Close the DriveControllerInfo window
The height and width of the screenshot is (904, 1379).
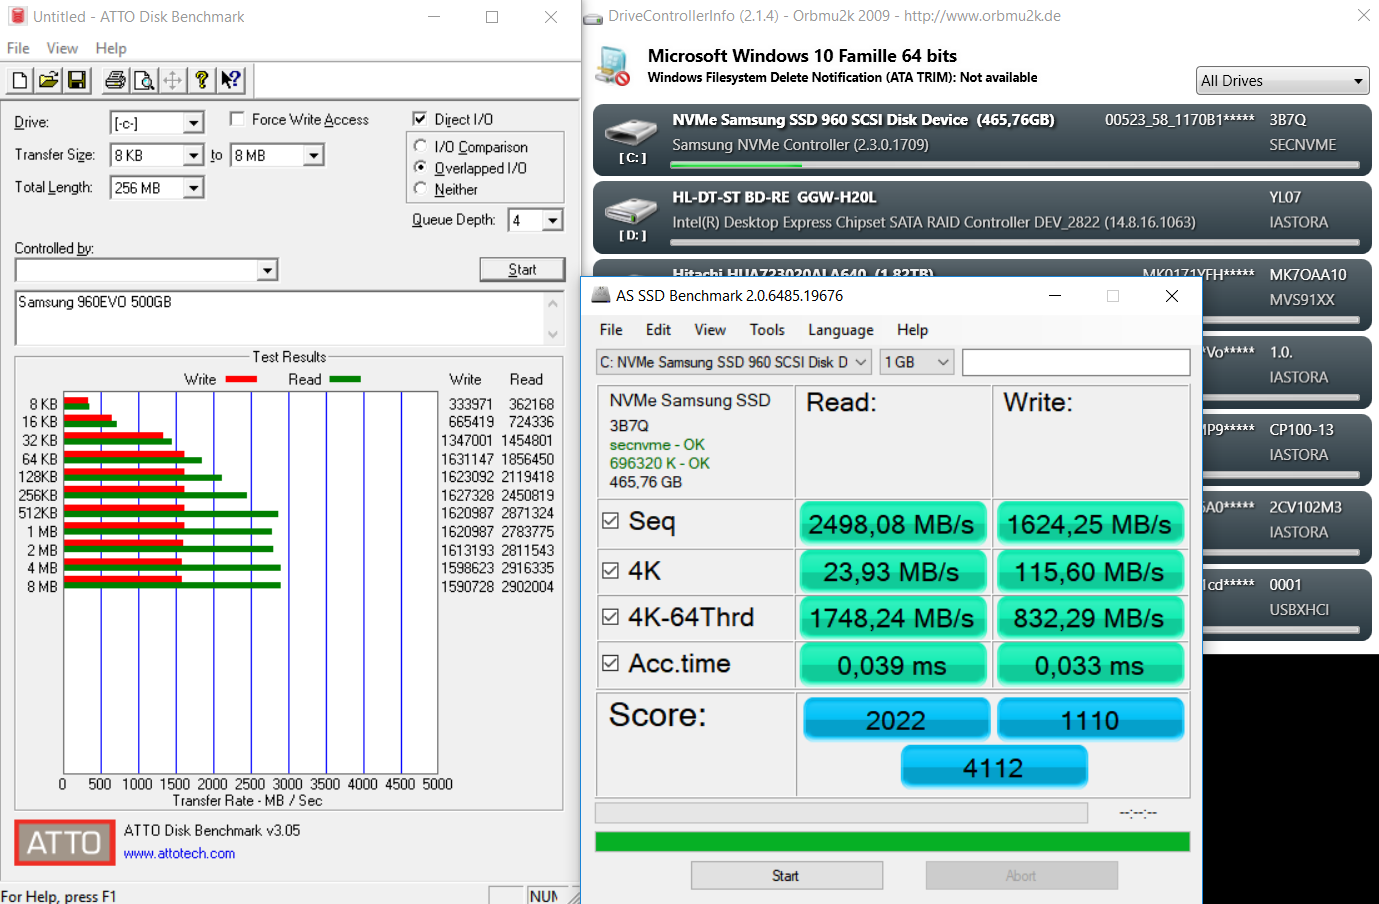(1363, 15)
